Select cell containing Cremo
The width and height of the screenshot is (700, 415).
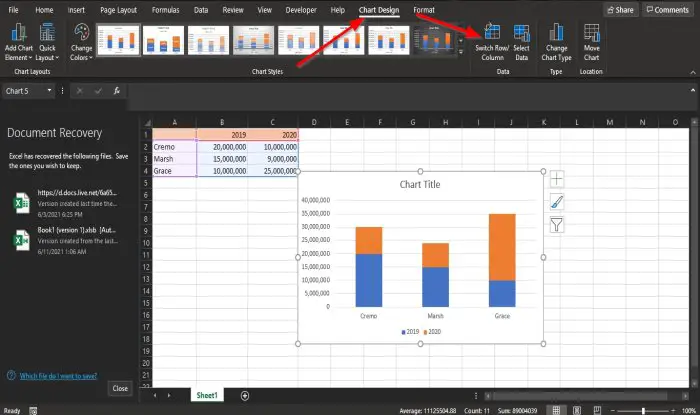click(175, 147)
